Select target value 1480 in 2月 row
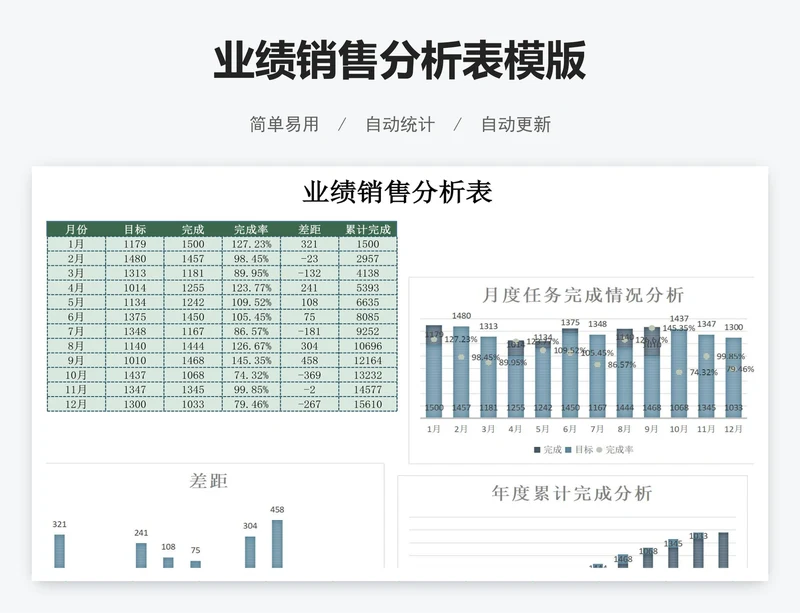Viewport: 800px width, 613px height. click(x=135, y=259)
